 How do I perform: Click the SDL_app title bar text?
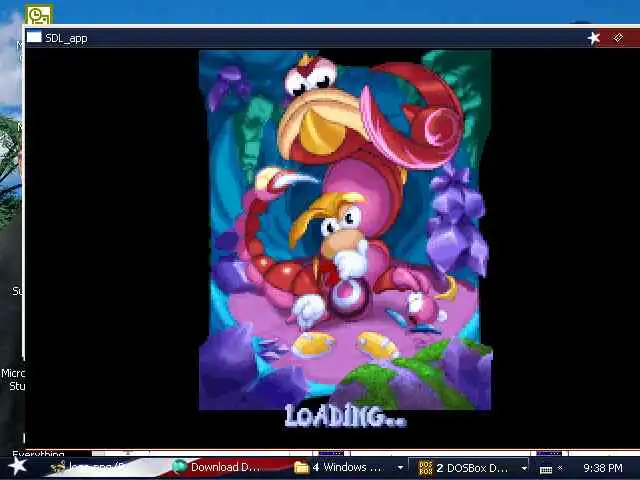66,38
